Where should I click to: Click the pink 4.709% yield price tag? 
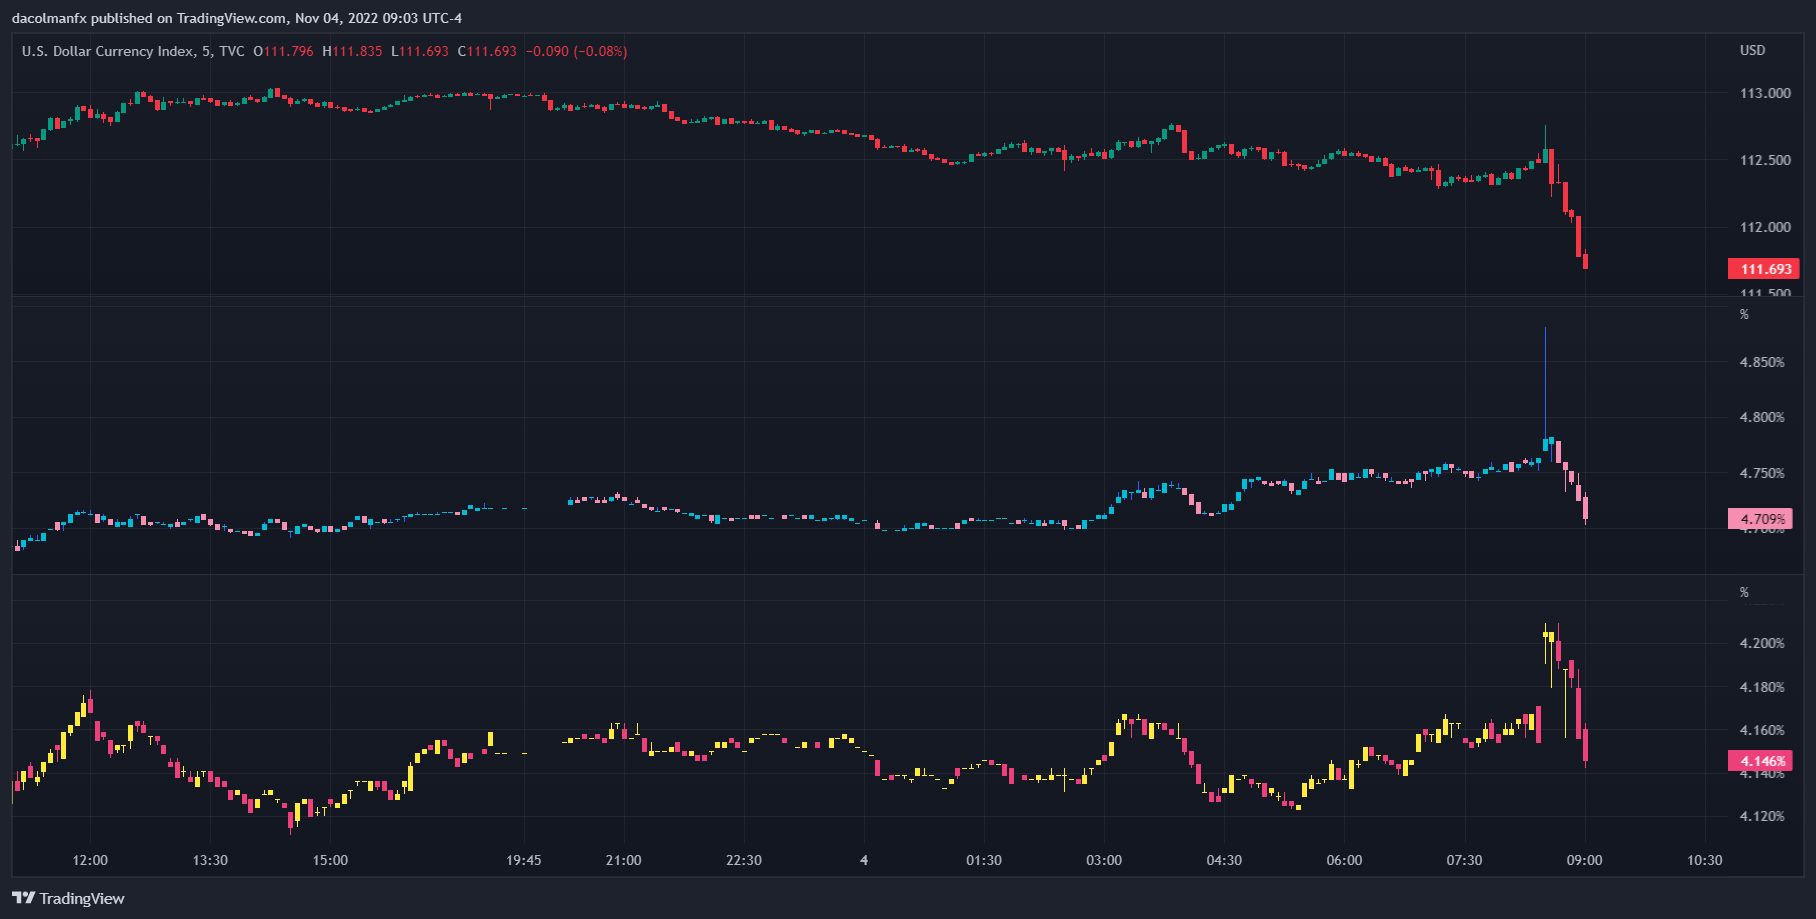(x=1761, y=519)
